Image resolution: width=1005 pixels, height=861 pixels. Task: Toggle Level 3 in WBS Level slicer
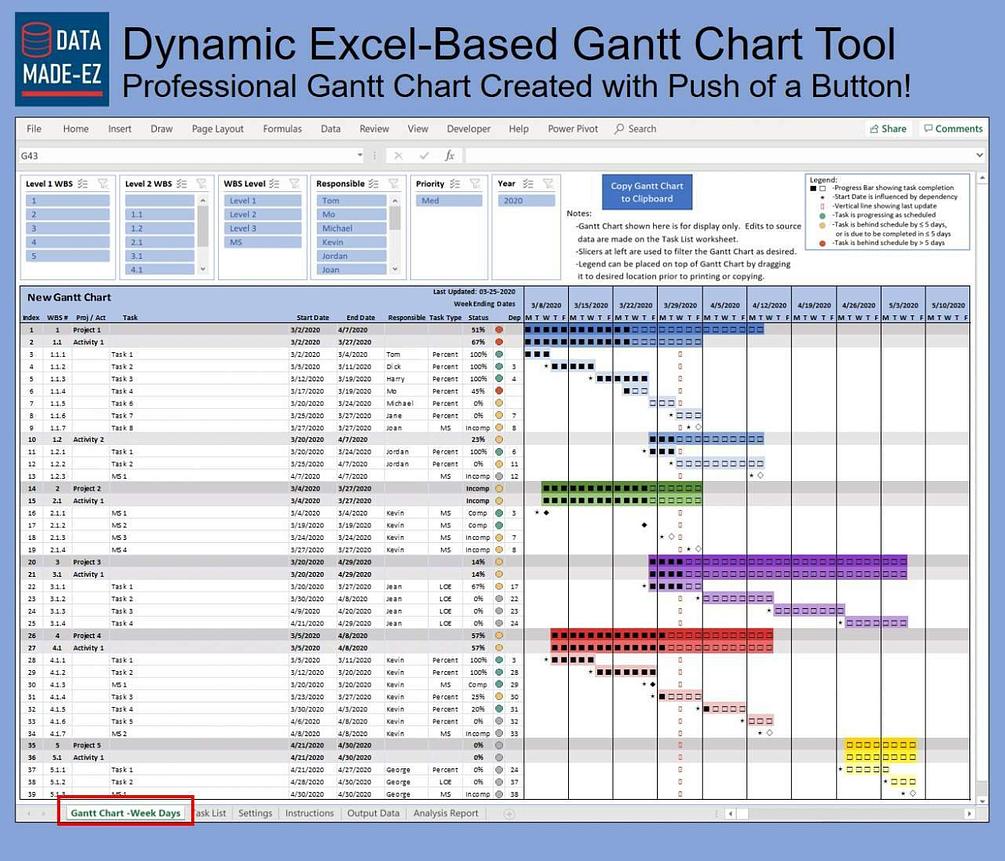262,228
